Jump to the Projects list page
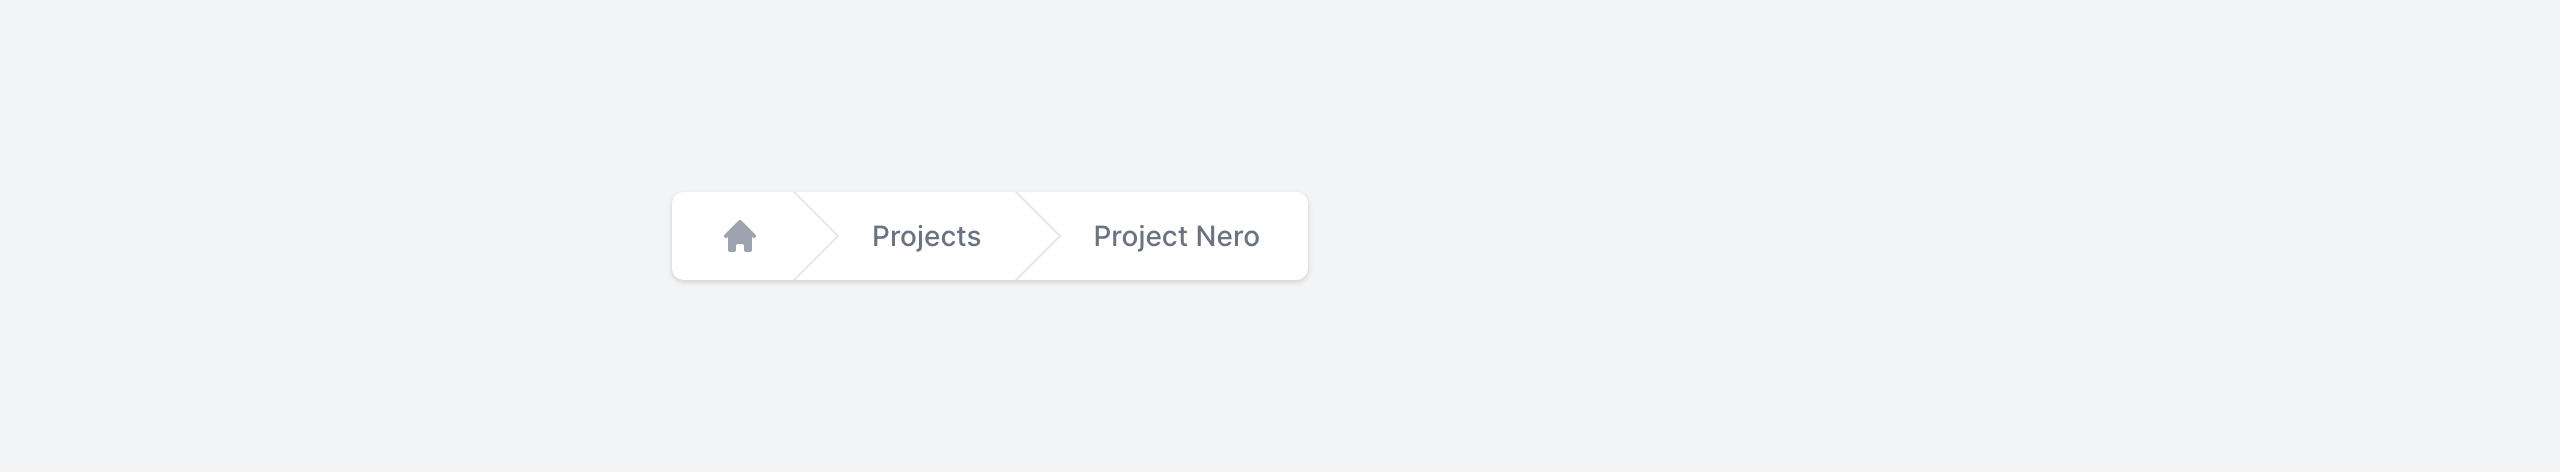 (926, 236)
